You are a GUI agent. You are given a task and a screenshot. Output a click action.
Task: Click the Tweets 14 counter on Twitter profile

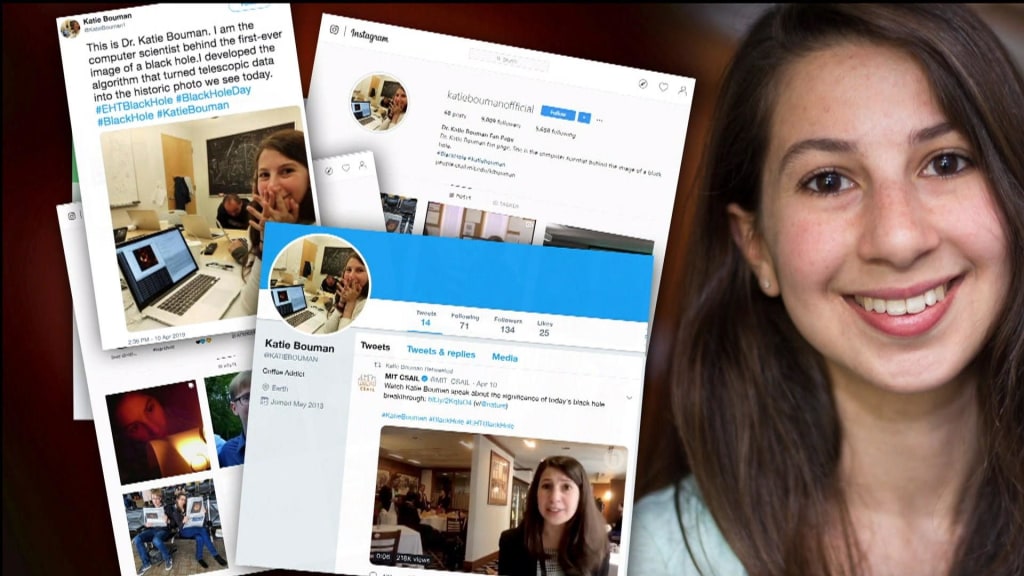coord(426,318)
